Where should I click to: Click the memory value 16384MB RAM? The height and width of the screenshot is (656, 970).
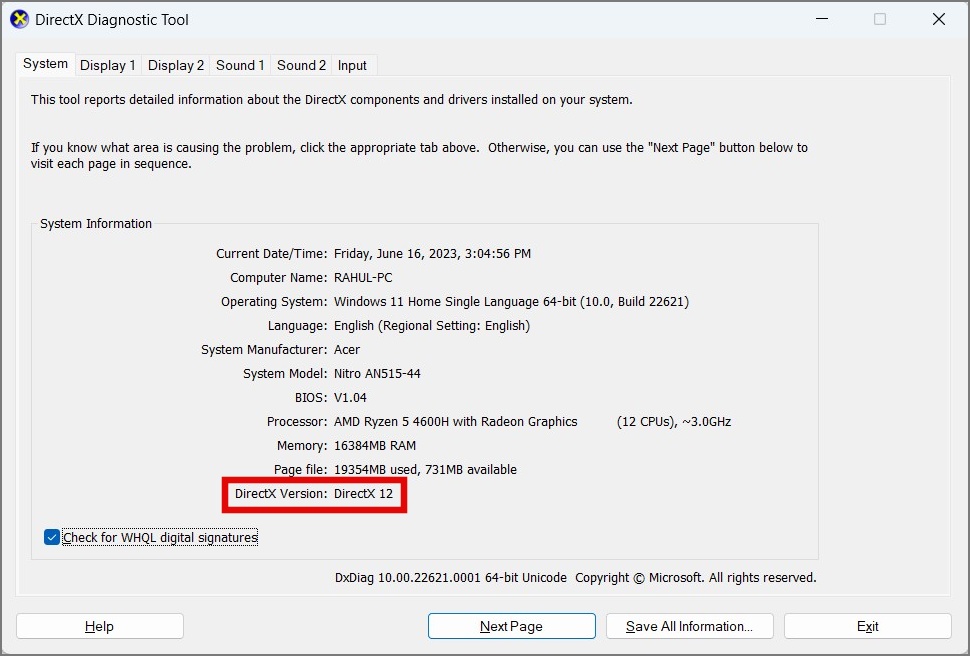[375, 446]
